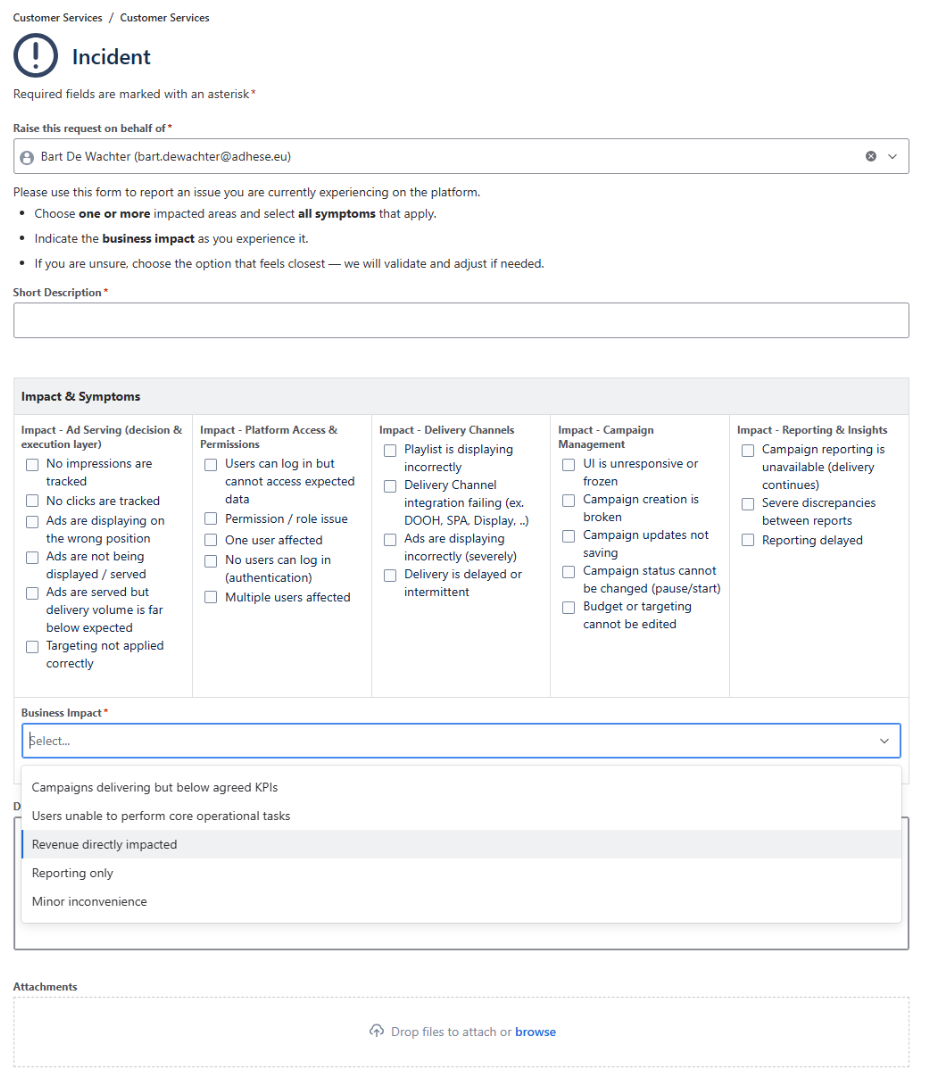Tick Playlist is displaying incorrectly

click(x=390, y=450)
